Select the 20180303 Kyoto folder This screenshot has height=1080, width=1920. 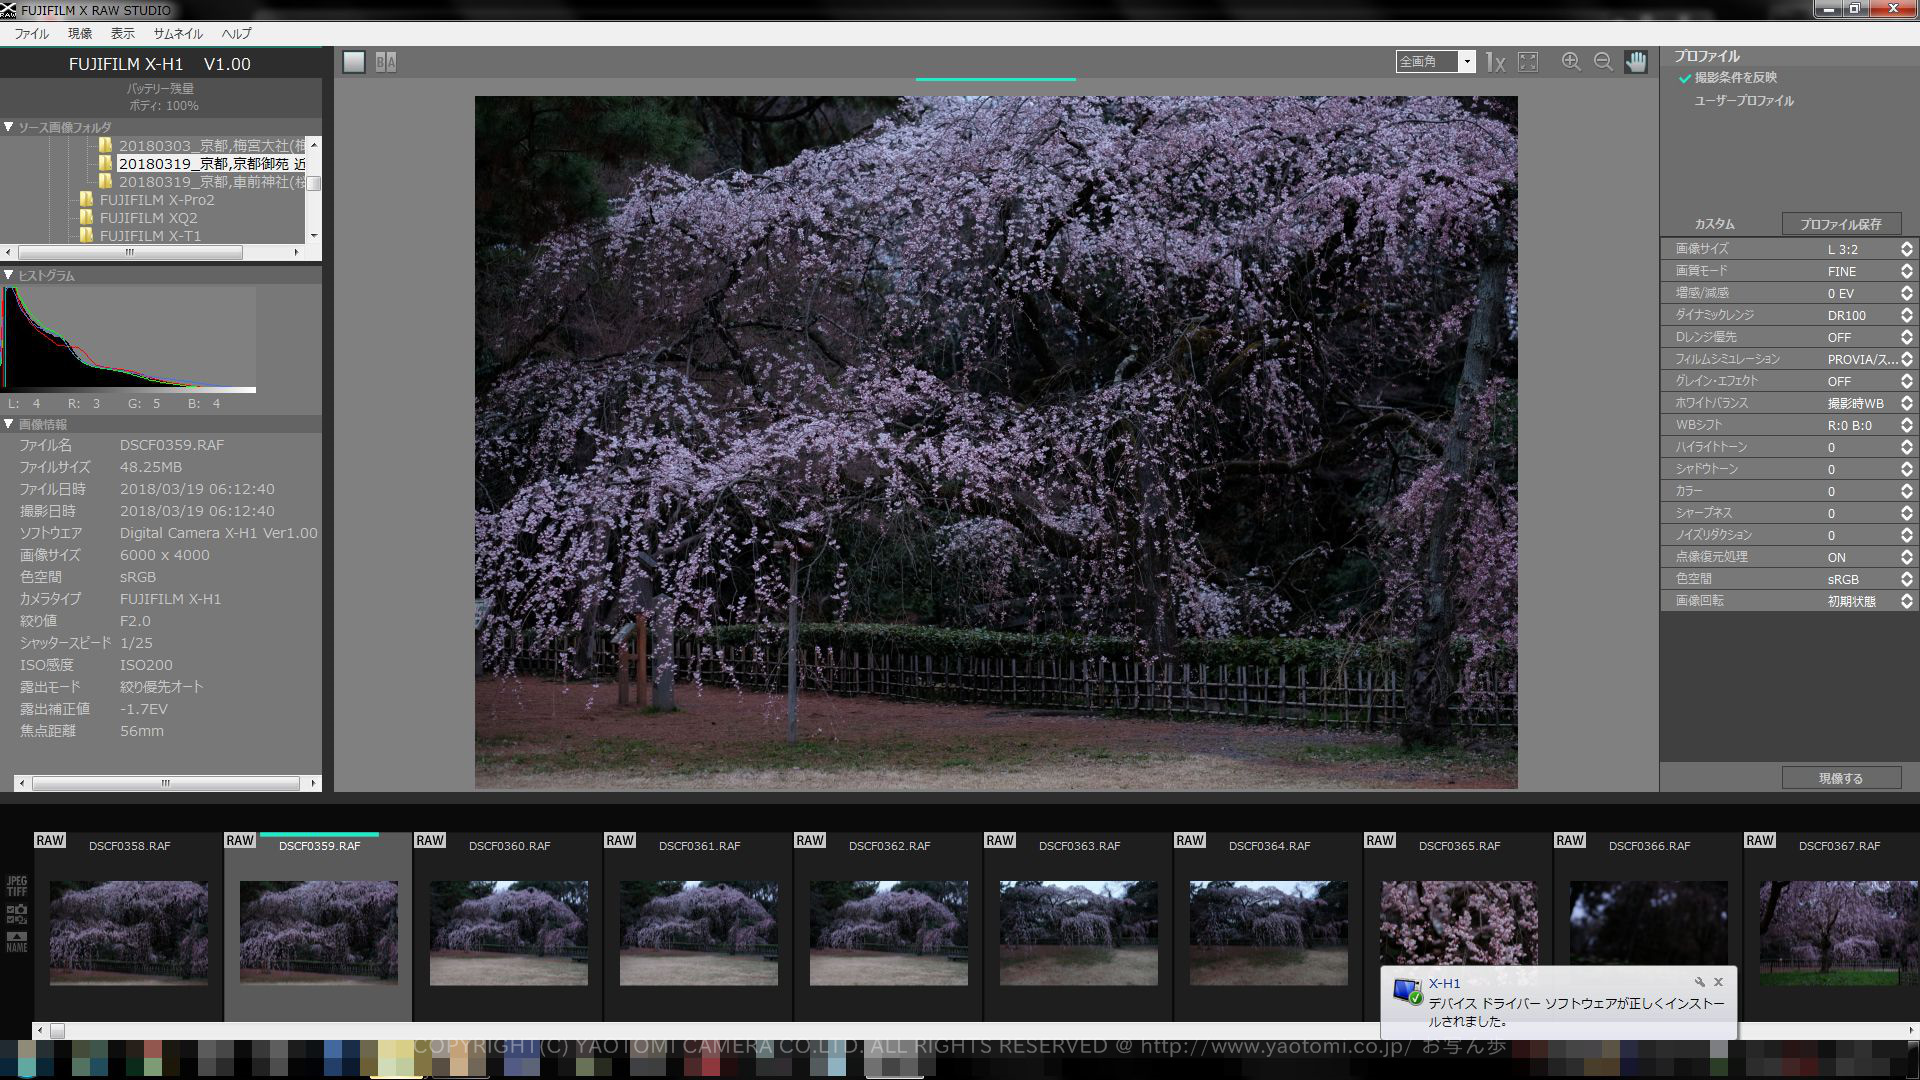coord(211,146)
